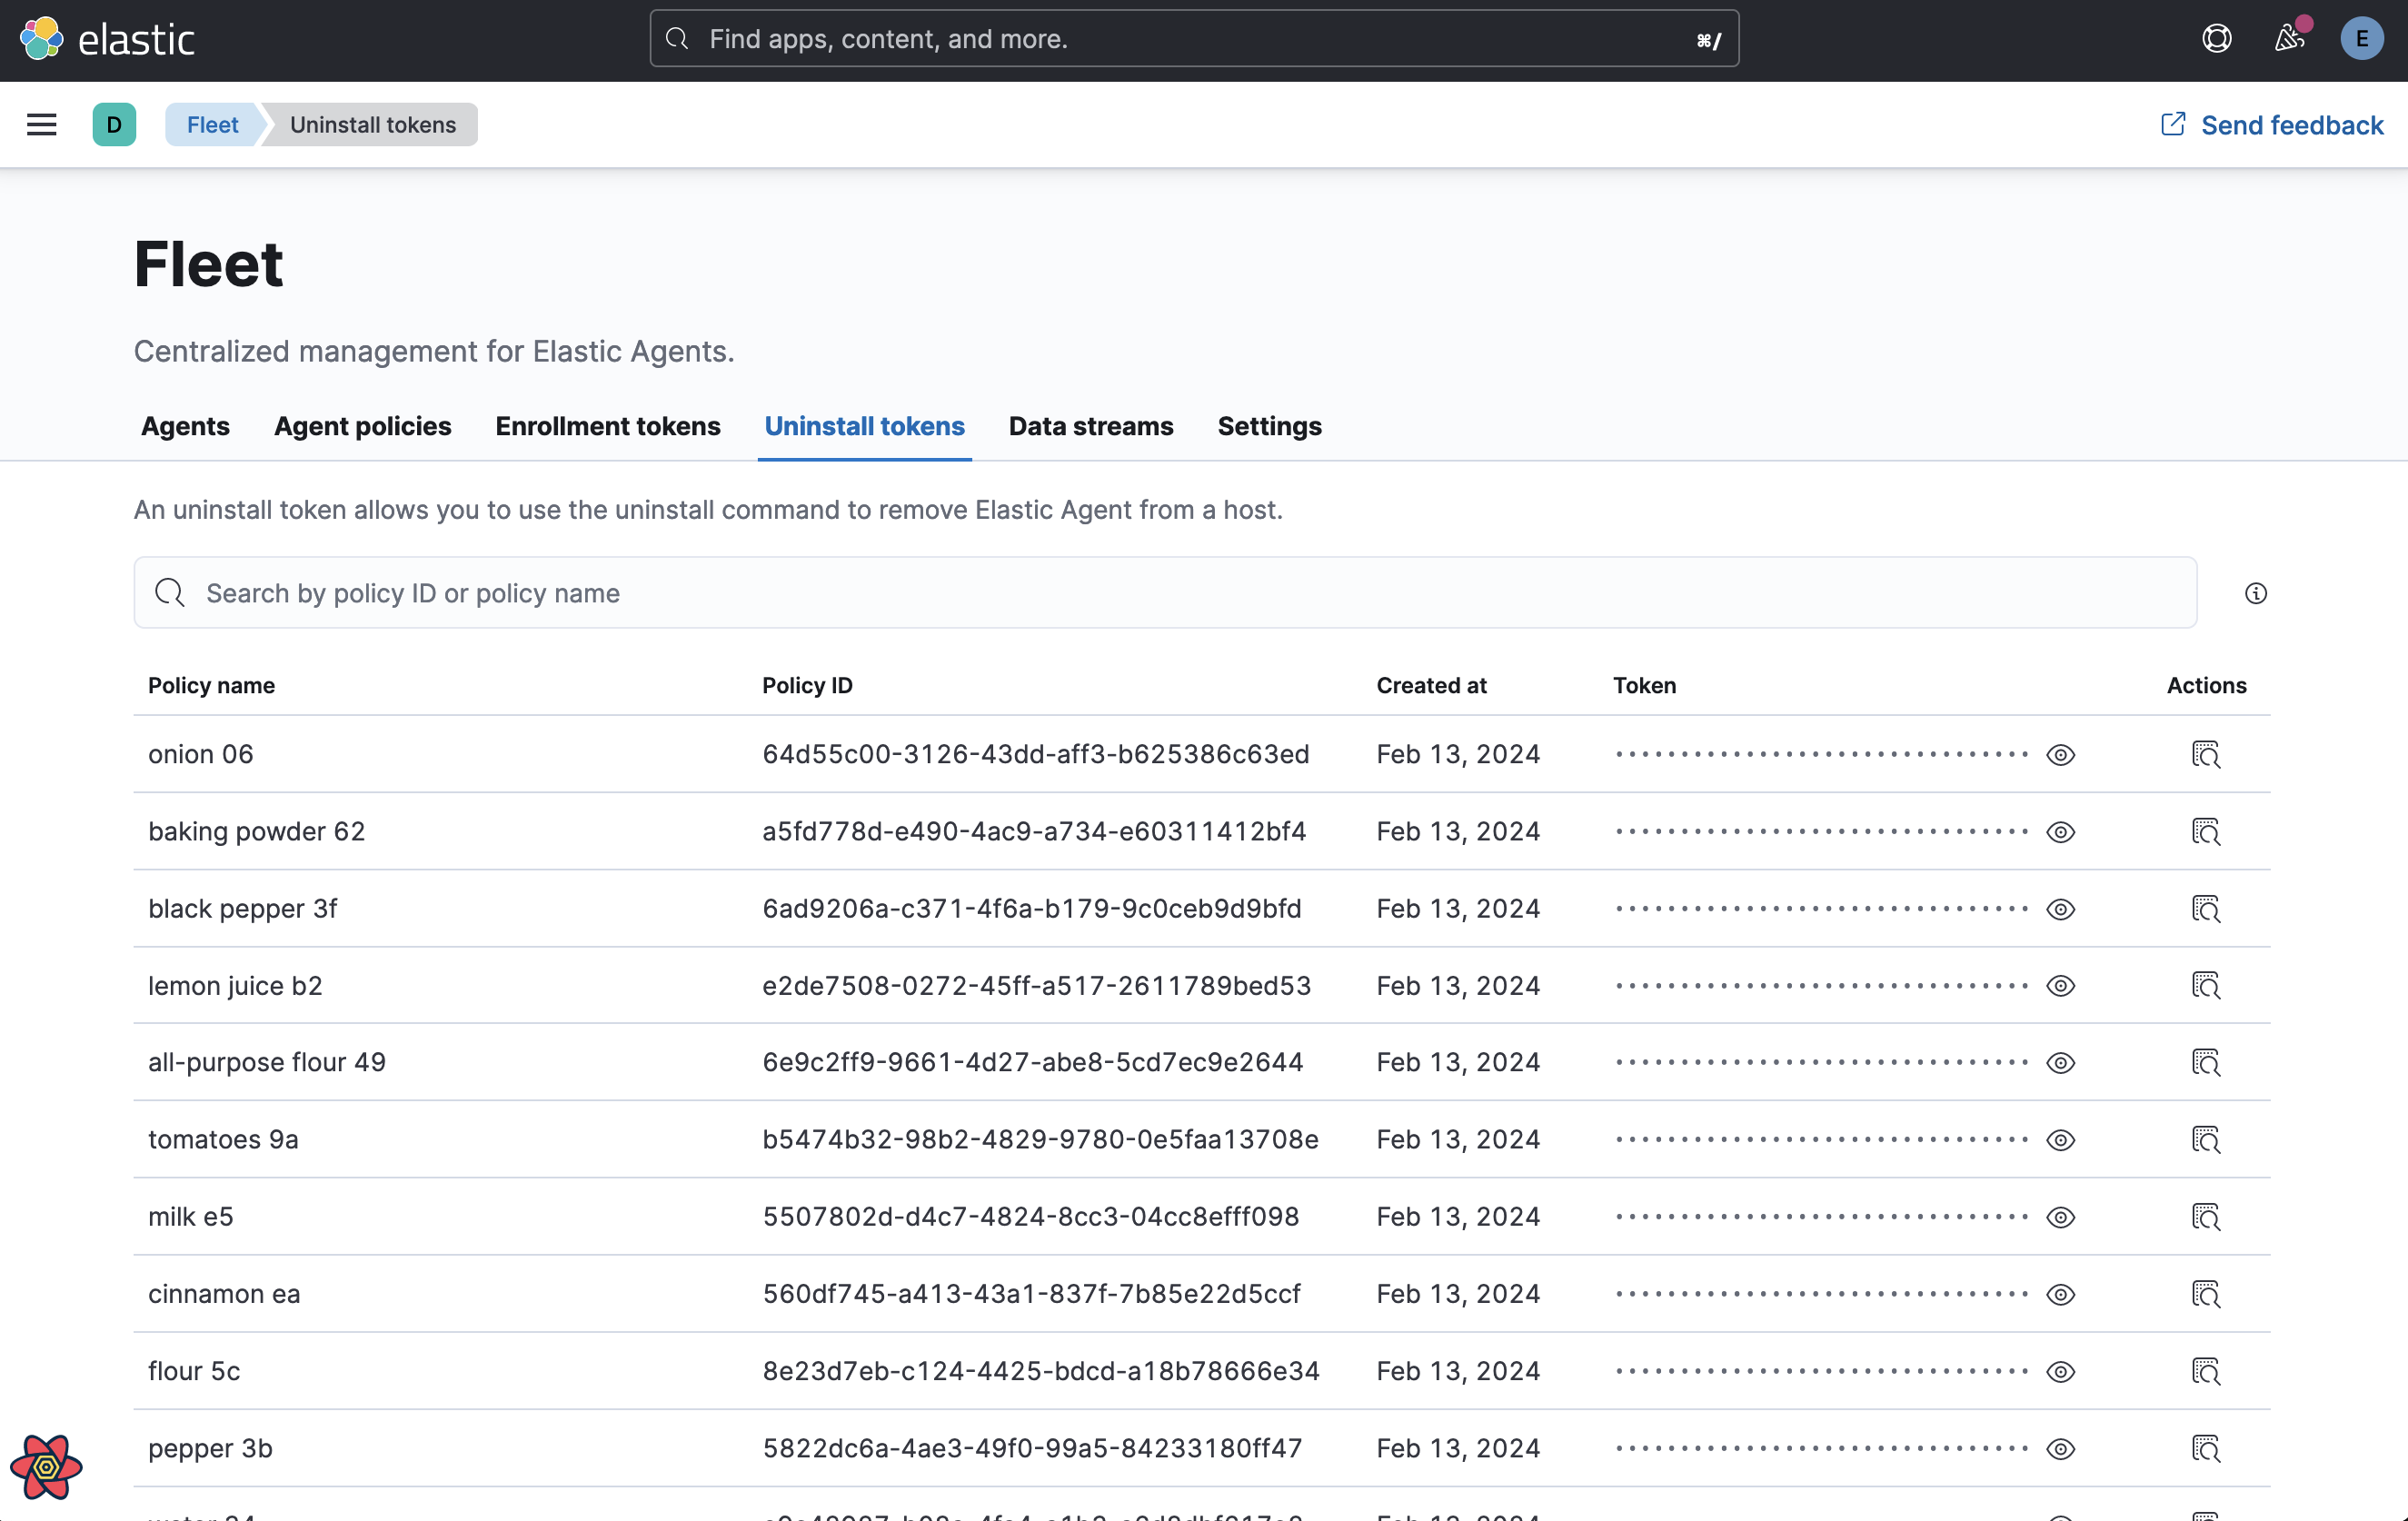Open the Elastic home logo

tap(107, 39)
